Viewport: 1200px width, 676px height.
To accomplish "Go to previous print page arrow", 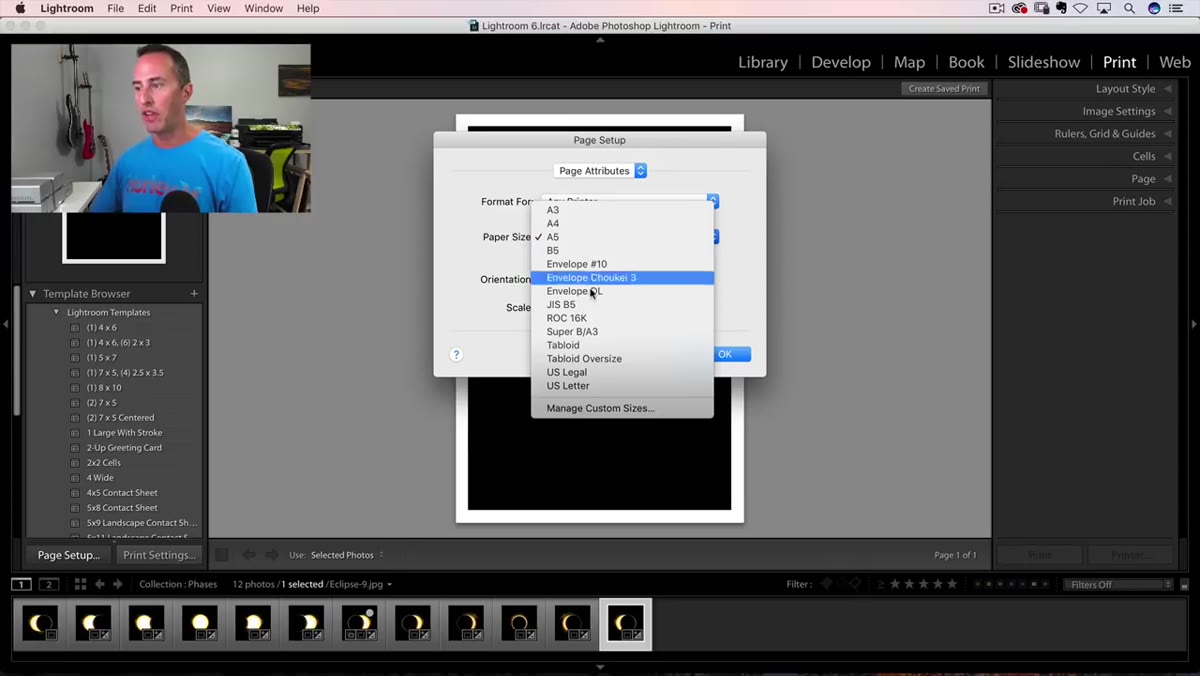I will (x=248, y=555).
